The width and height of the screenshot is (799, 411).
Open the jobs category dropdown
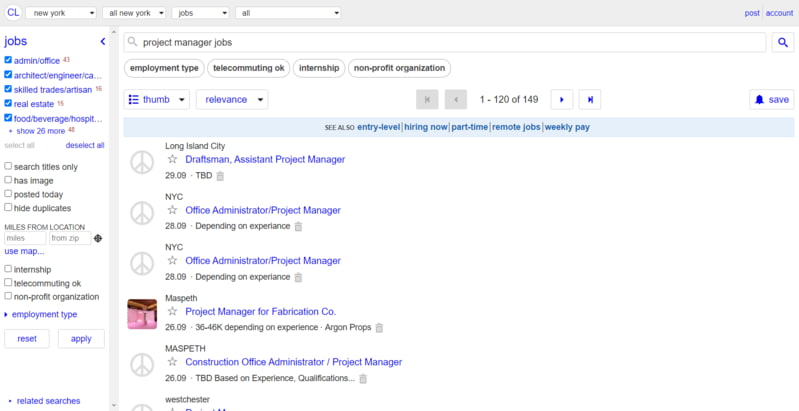(x=200, y=13)
